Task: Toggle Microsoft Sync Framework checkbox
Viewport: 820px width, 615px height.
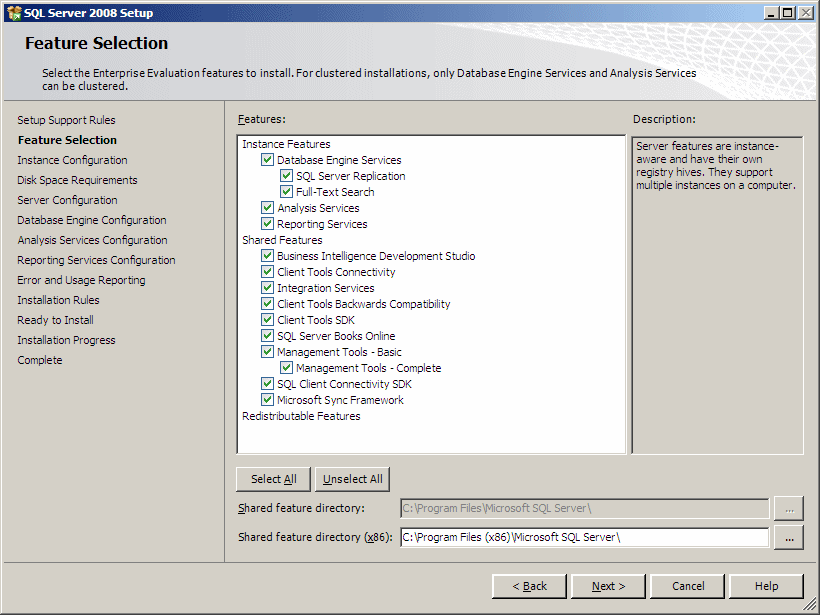Action: [267, 400]
